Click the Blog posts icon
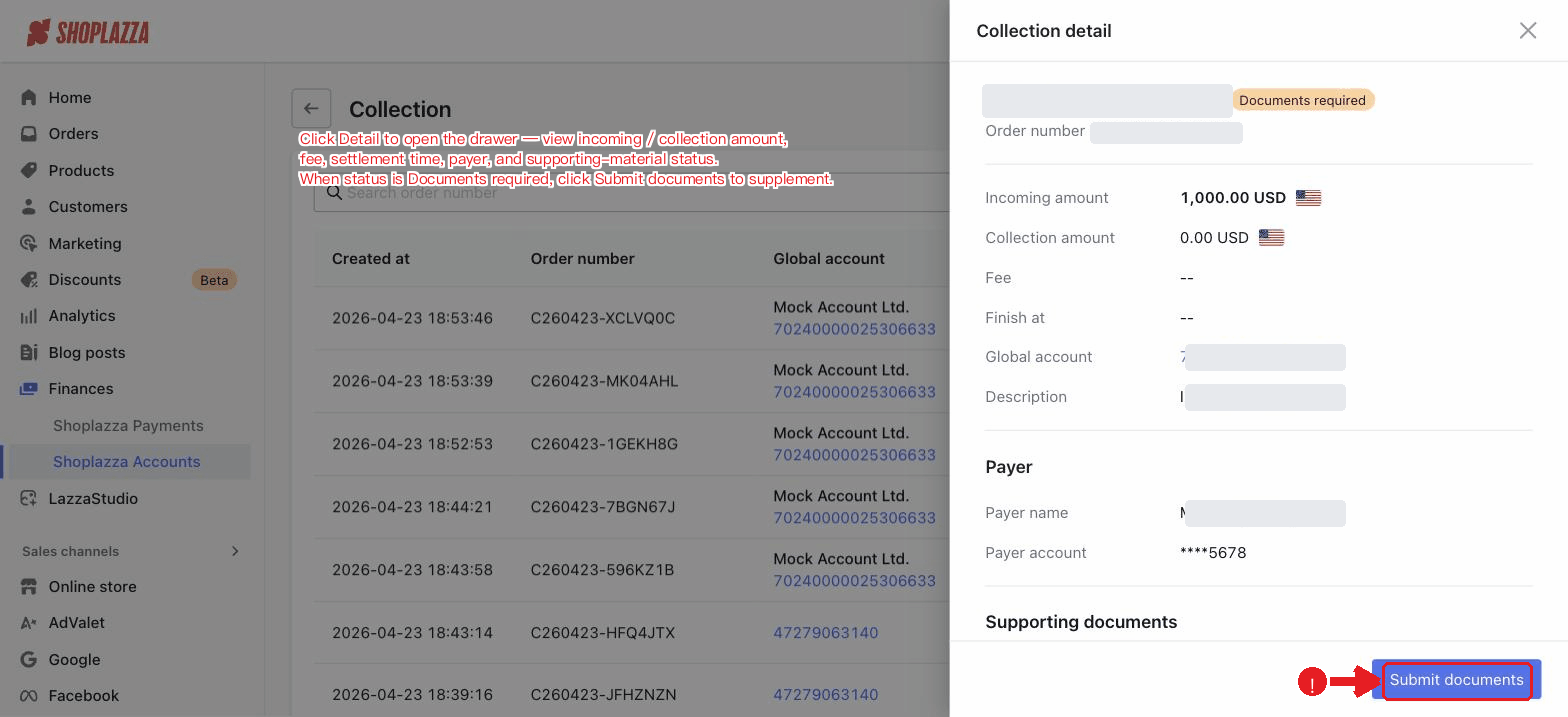This screenshot has width=1568, height=717. click(28, 352)
